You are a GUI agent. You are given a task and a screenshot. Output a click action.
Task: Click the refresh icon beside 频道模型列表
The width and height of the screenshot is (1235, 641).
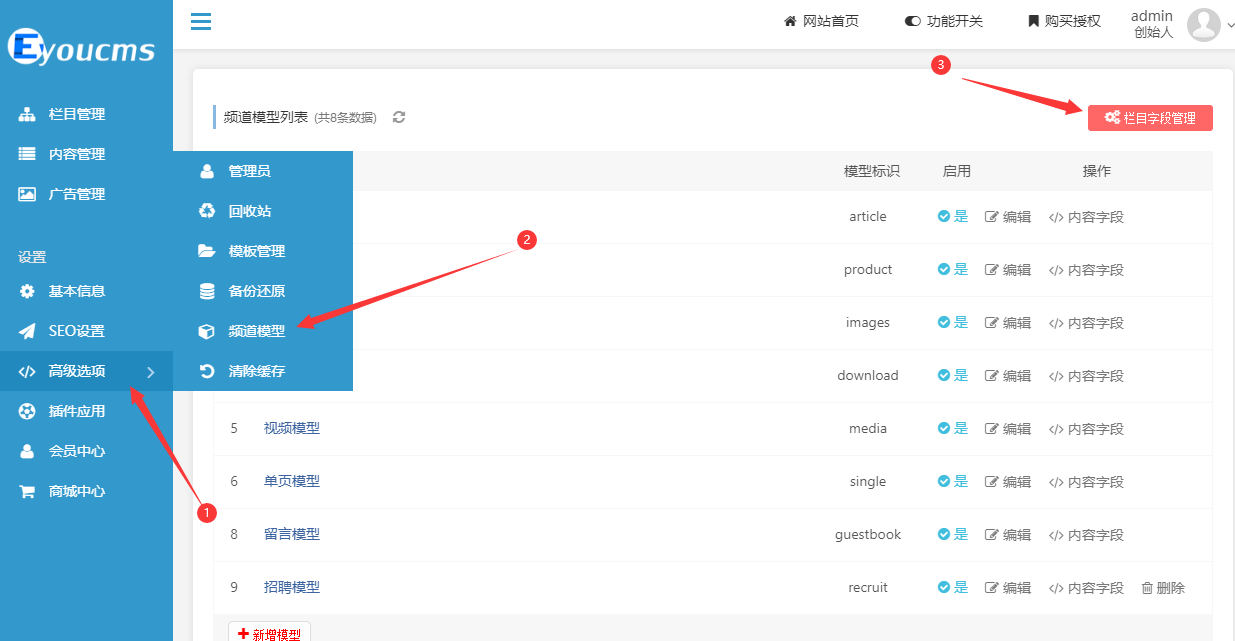coord(398,117)
